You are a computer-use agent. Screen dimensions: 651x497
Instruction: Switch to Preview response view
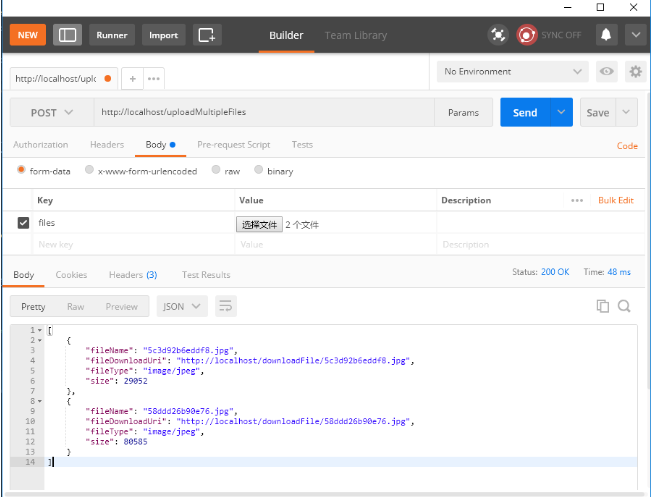pyautogui.click(x=121, y=306)
